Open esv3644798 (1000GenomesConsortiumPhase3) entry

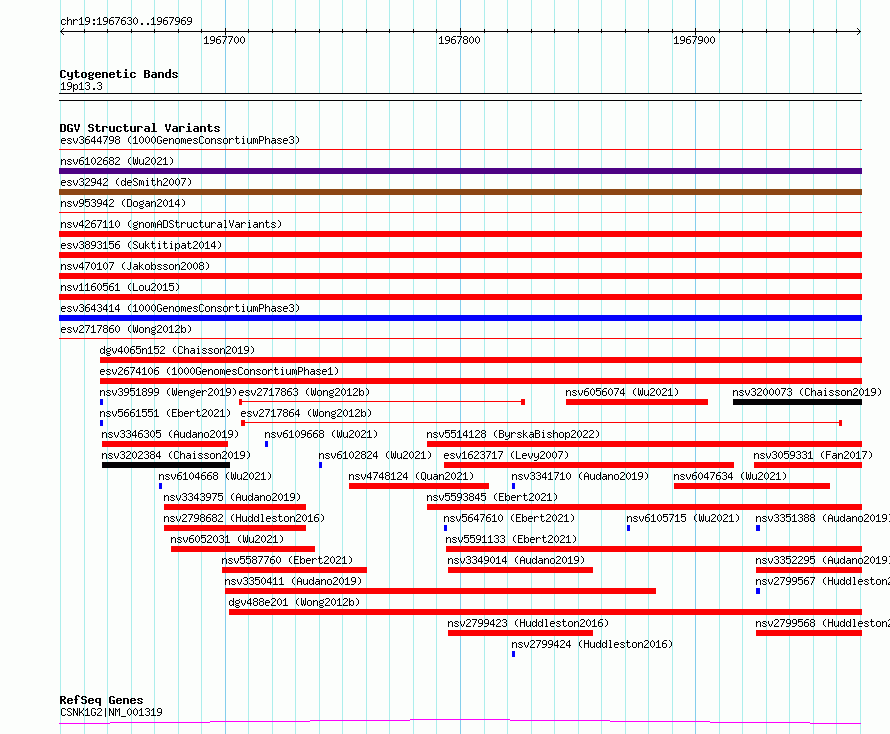[180, 140]
